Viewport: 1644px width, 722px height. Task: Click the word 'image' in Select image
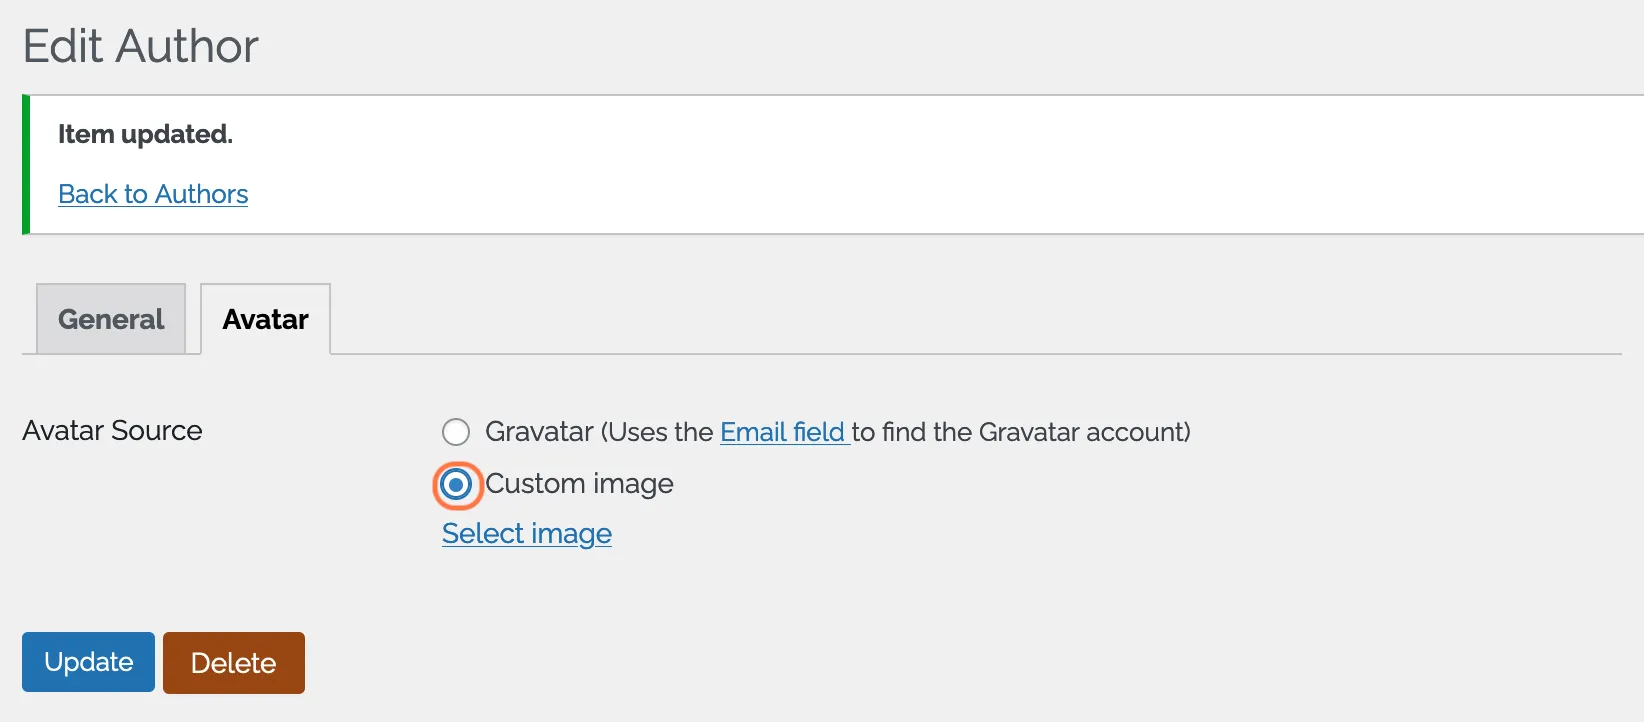(x=572, y=535)
